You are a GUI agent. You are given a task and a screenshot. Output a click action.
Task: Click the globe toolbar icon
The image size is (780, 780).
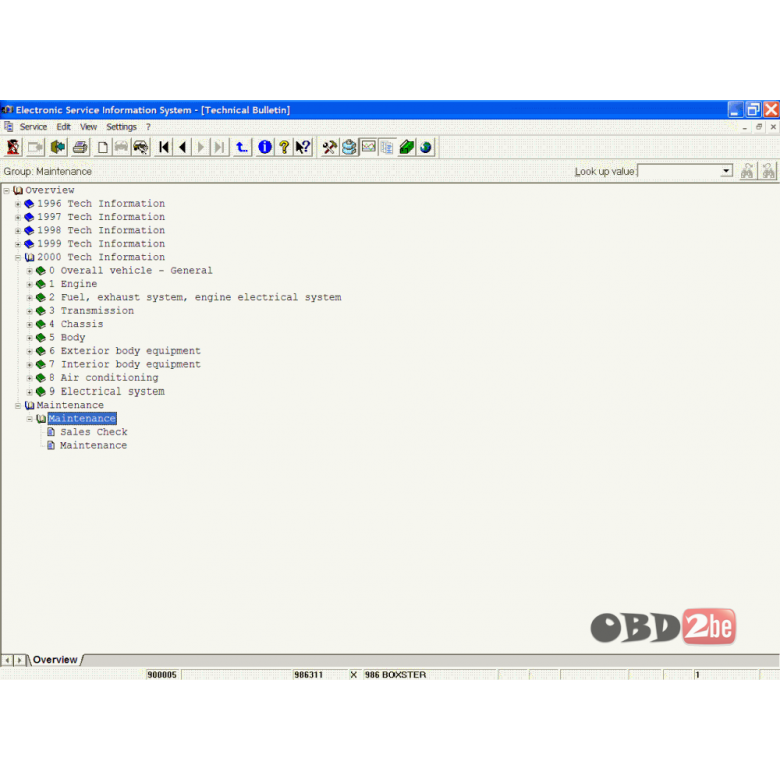[425, 147]
